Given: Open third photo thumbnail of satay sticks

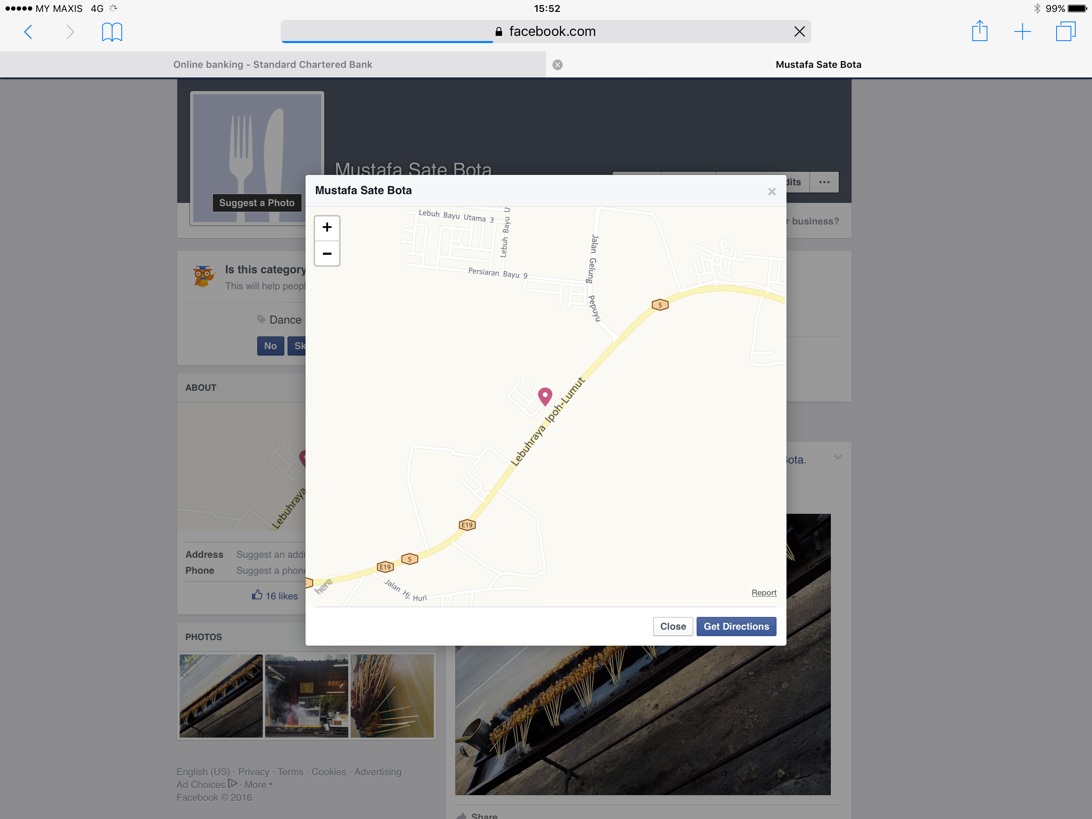Looking at the screenshot, I should point(392,696).
